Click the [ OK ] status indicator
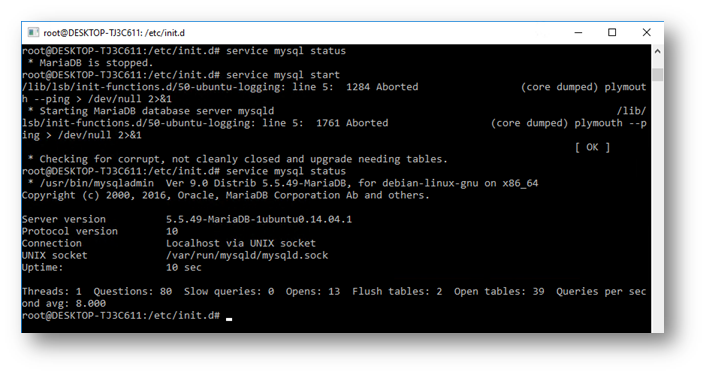The height and width of the screenshot is (375, 706). 592,147
